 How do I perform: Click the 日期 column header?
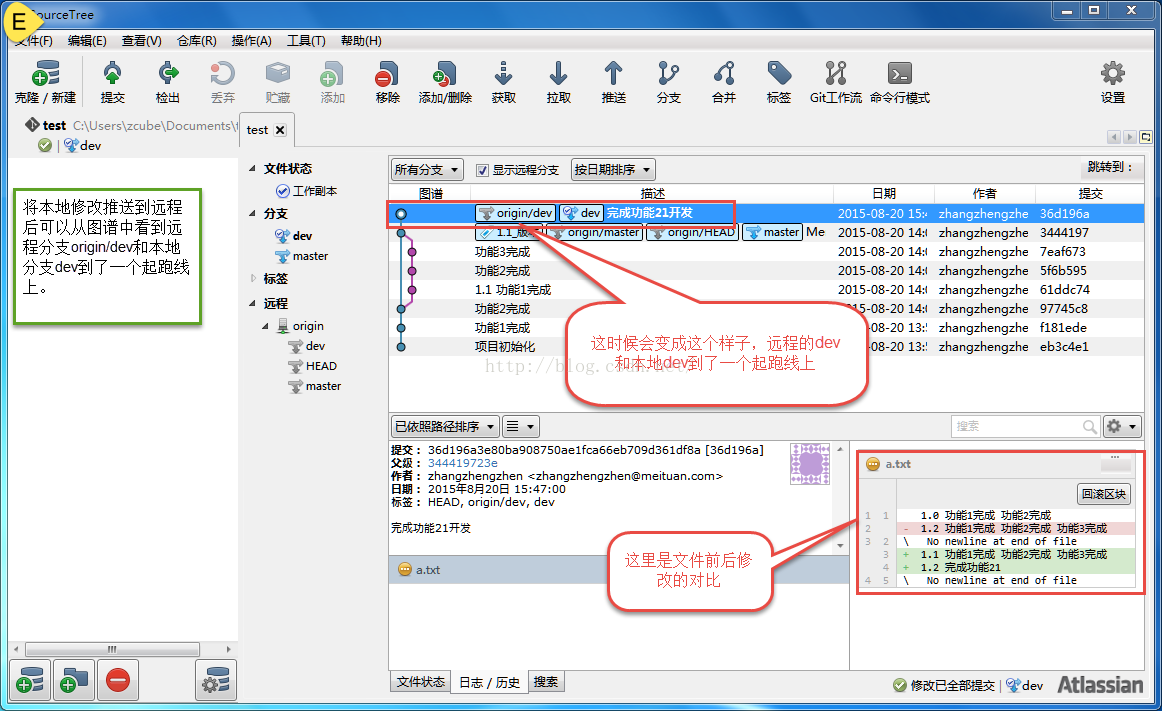click(883, 194)
